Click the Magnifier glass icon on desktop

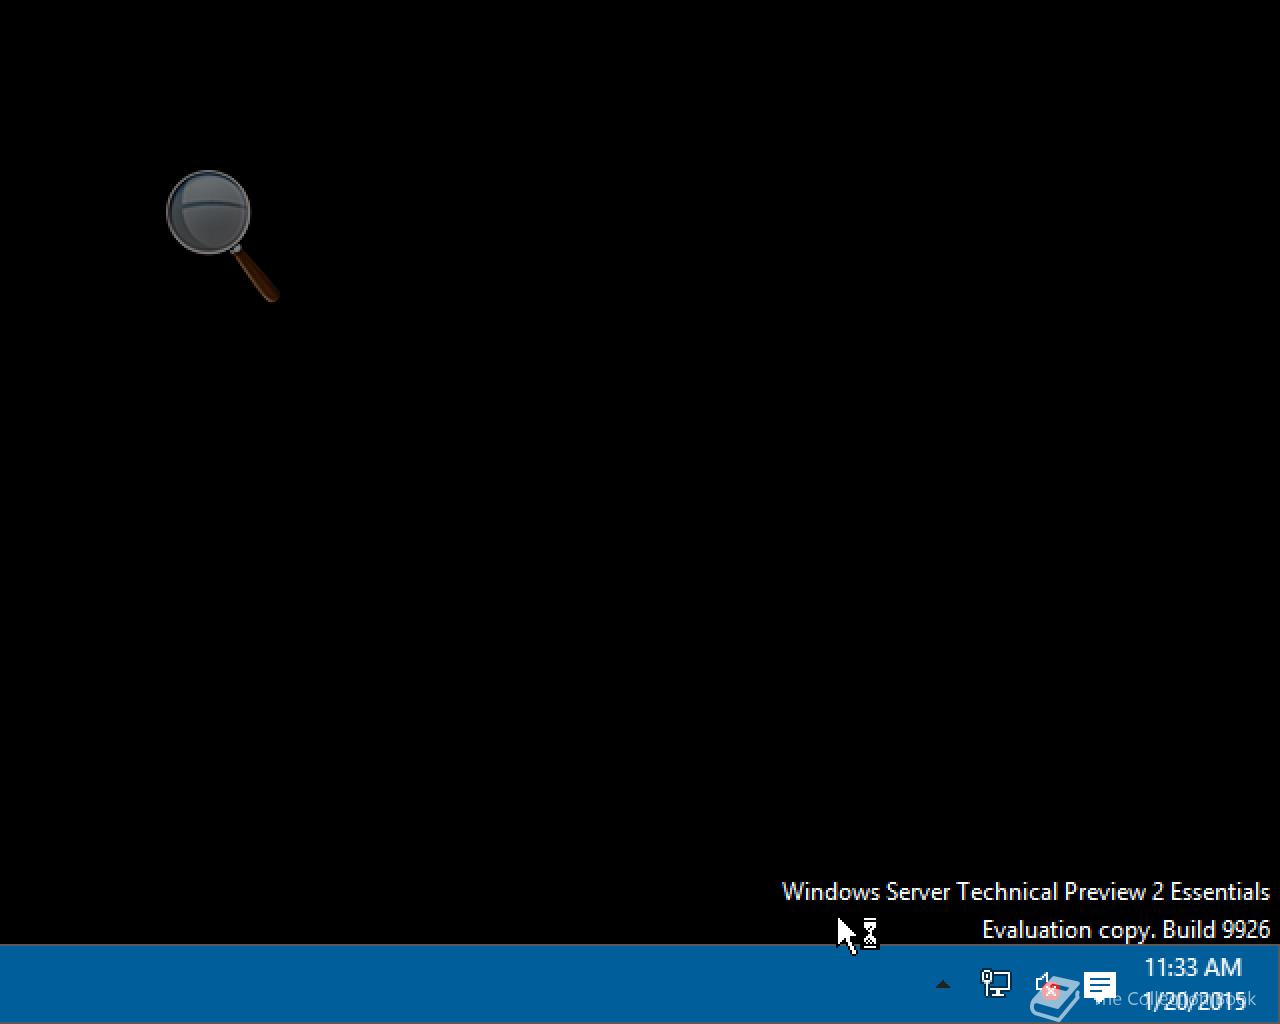(222, 235)
